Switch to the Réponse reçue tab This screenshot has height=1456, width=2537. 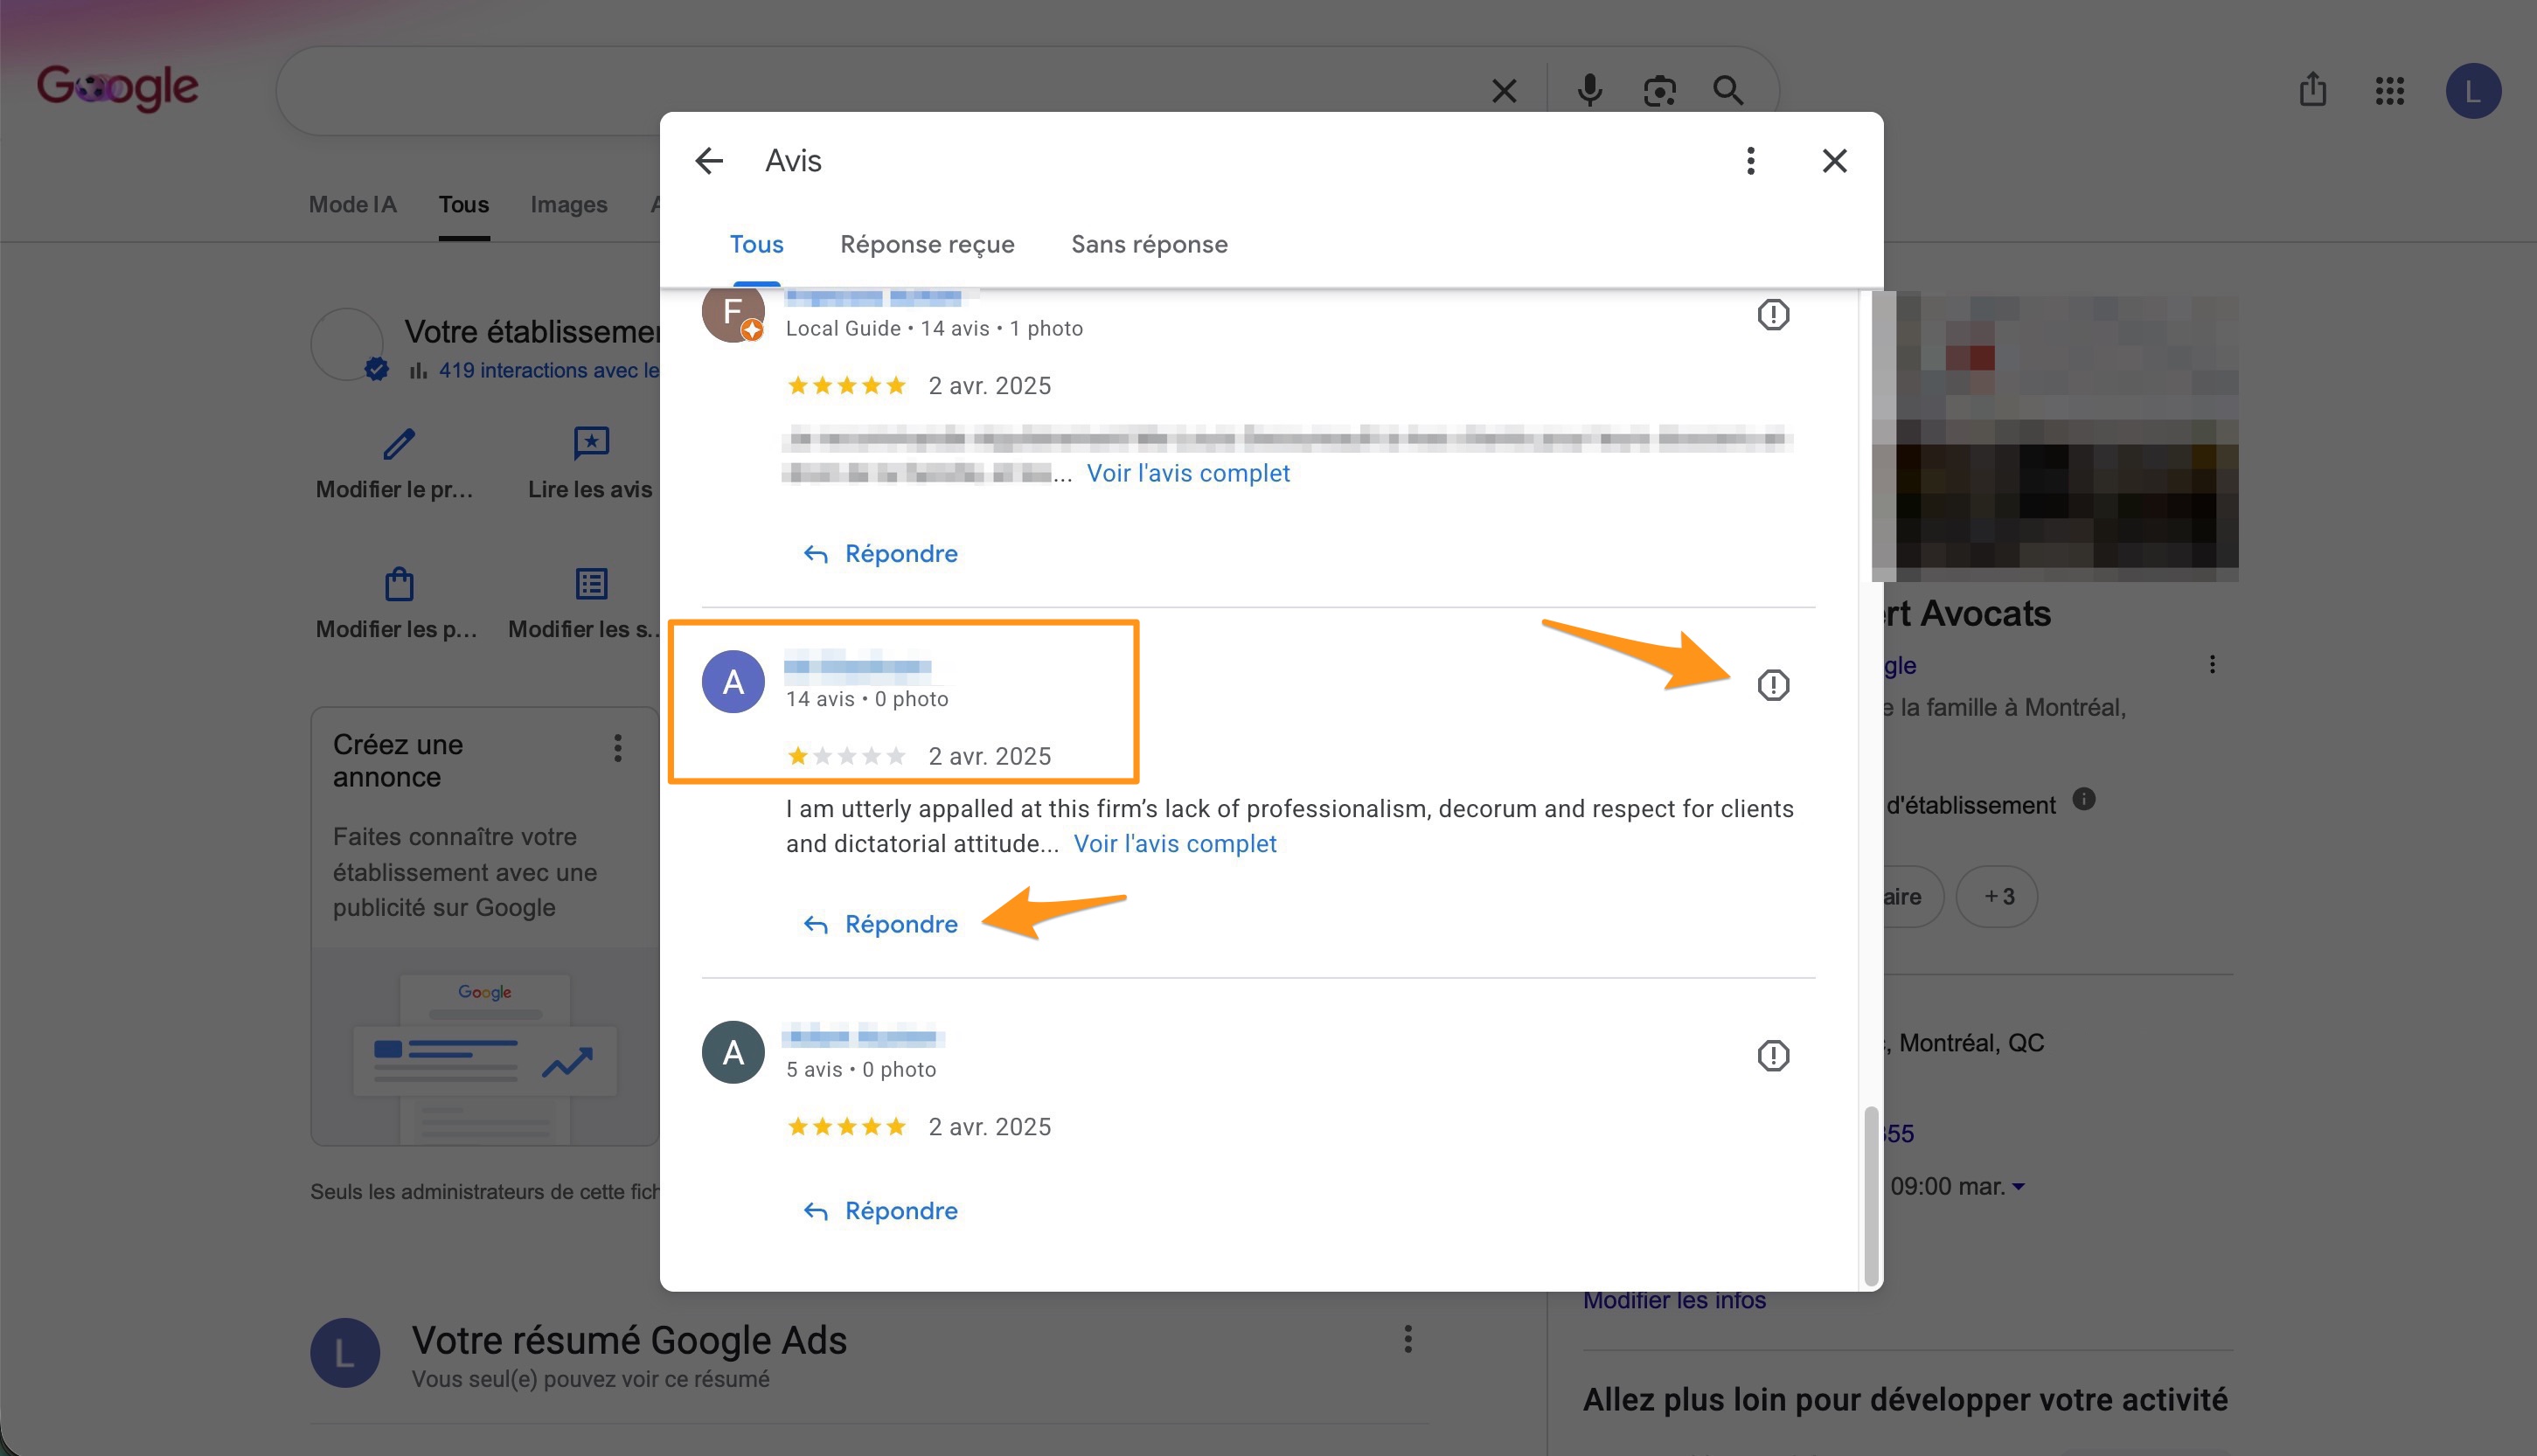coord(927,244)
